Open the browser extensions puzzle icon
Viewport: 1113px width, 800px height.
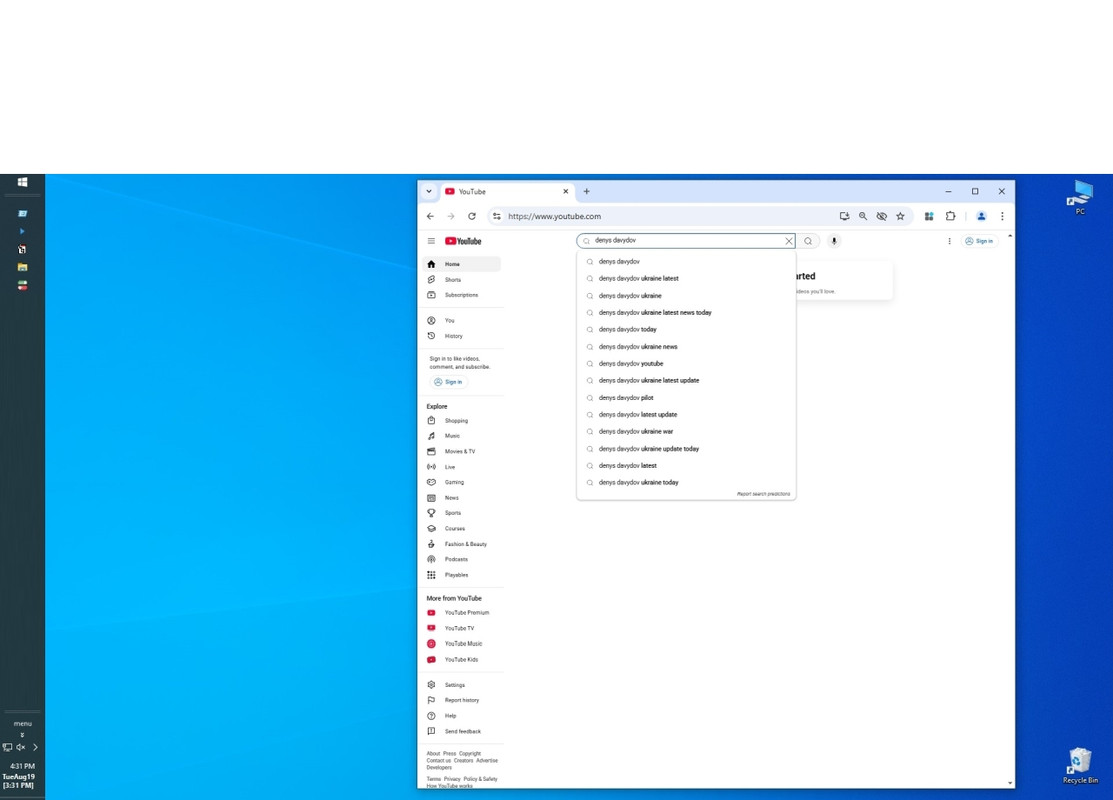point(950,217)
